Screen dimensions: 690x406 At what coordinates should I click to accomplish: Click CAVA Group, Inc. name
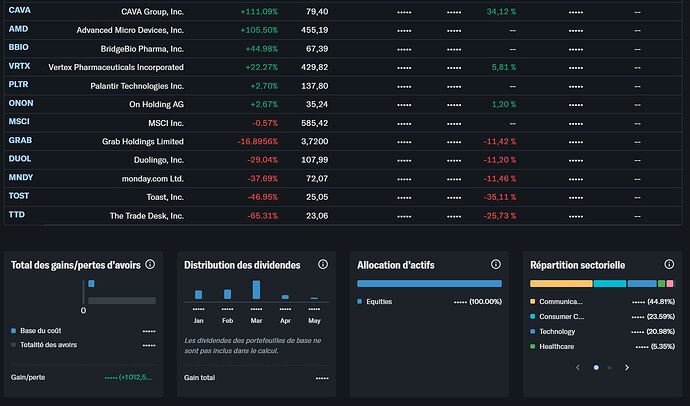152,12
